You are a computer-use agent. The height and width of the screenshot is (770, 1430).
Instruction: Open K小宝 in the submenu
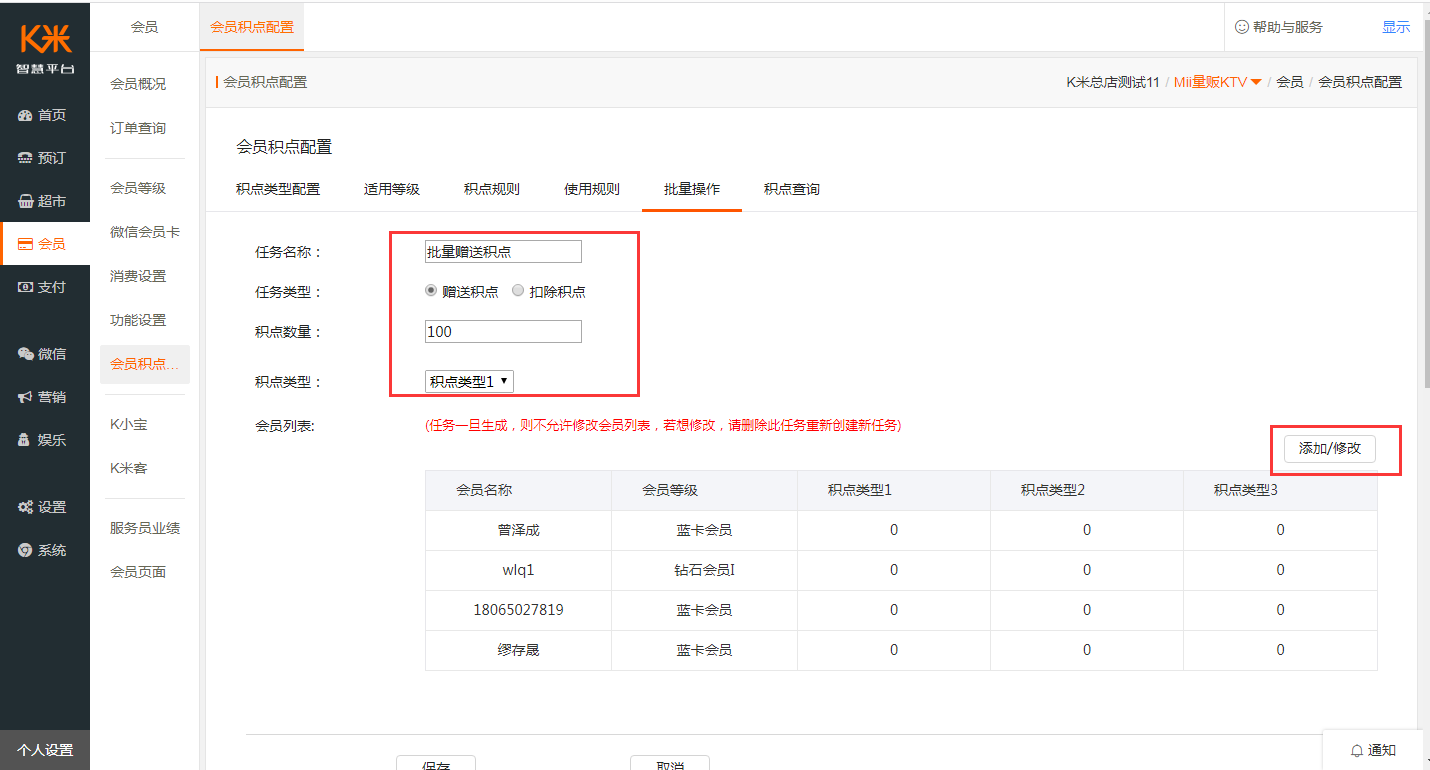pos(129,424)
